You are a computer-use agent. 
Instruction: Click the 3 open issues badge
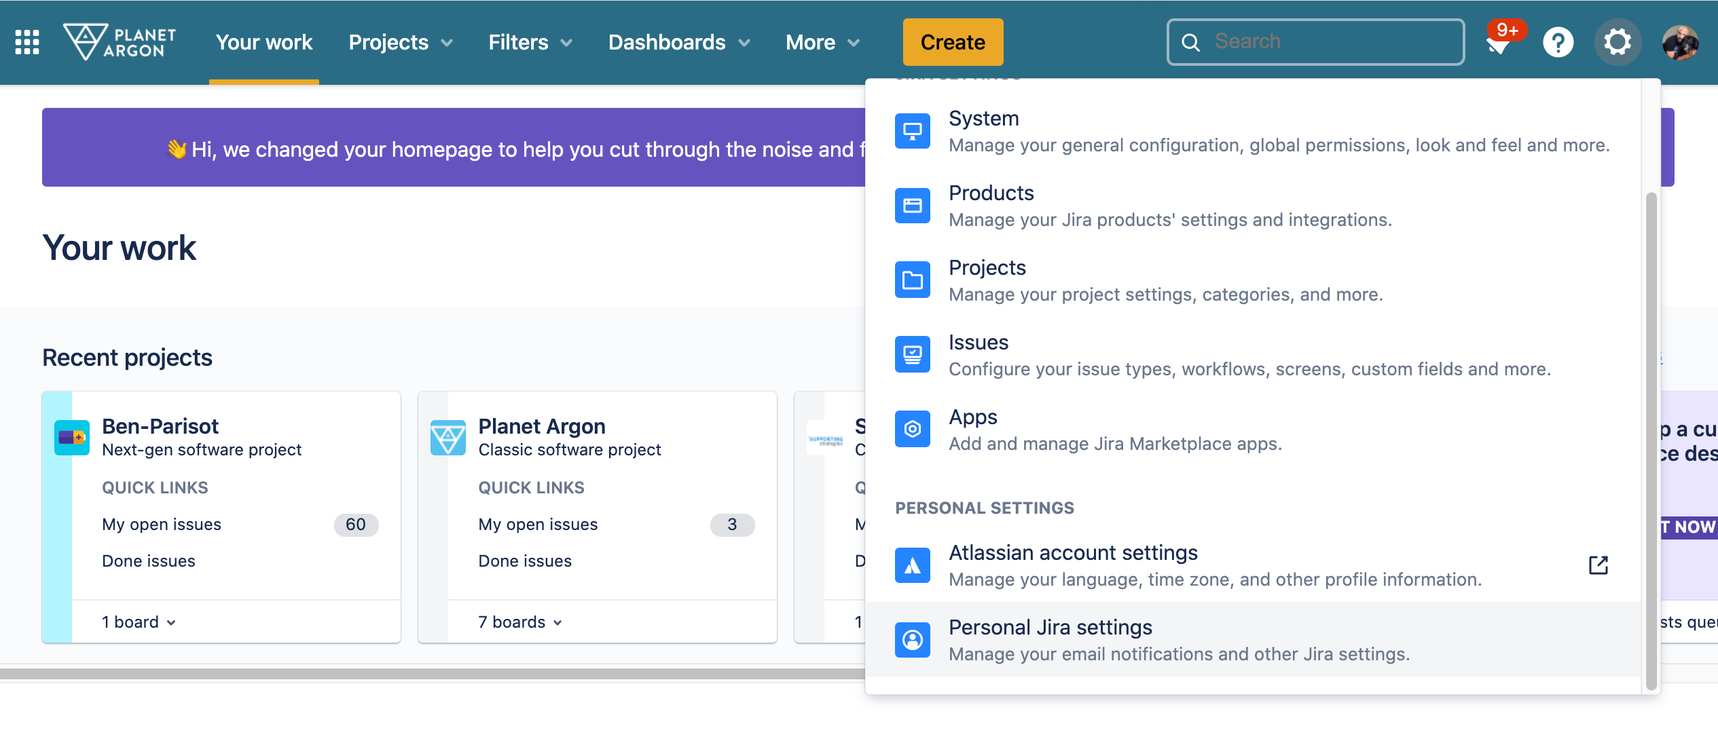pos(732,524)
